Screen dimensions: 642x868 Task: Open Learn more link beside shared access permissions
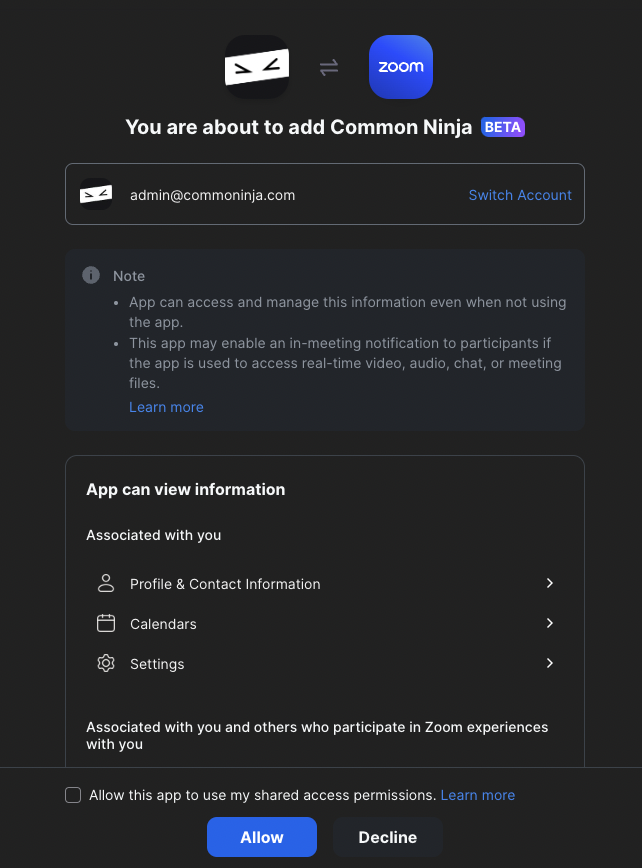(x=478, y=795)
